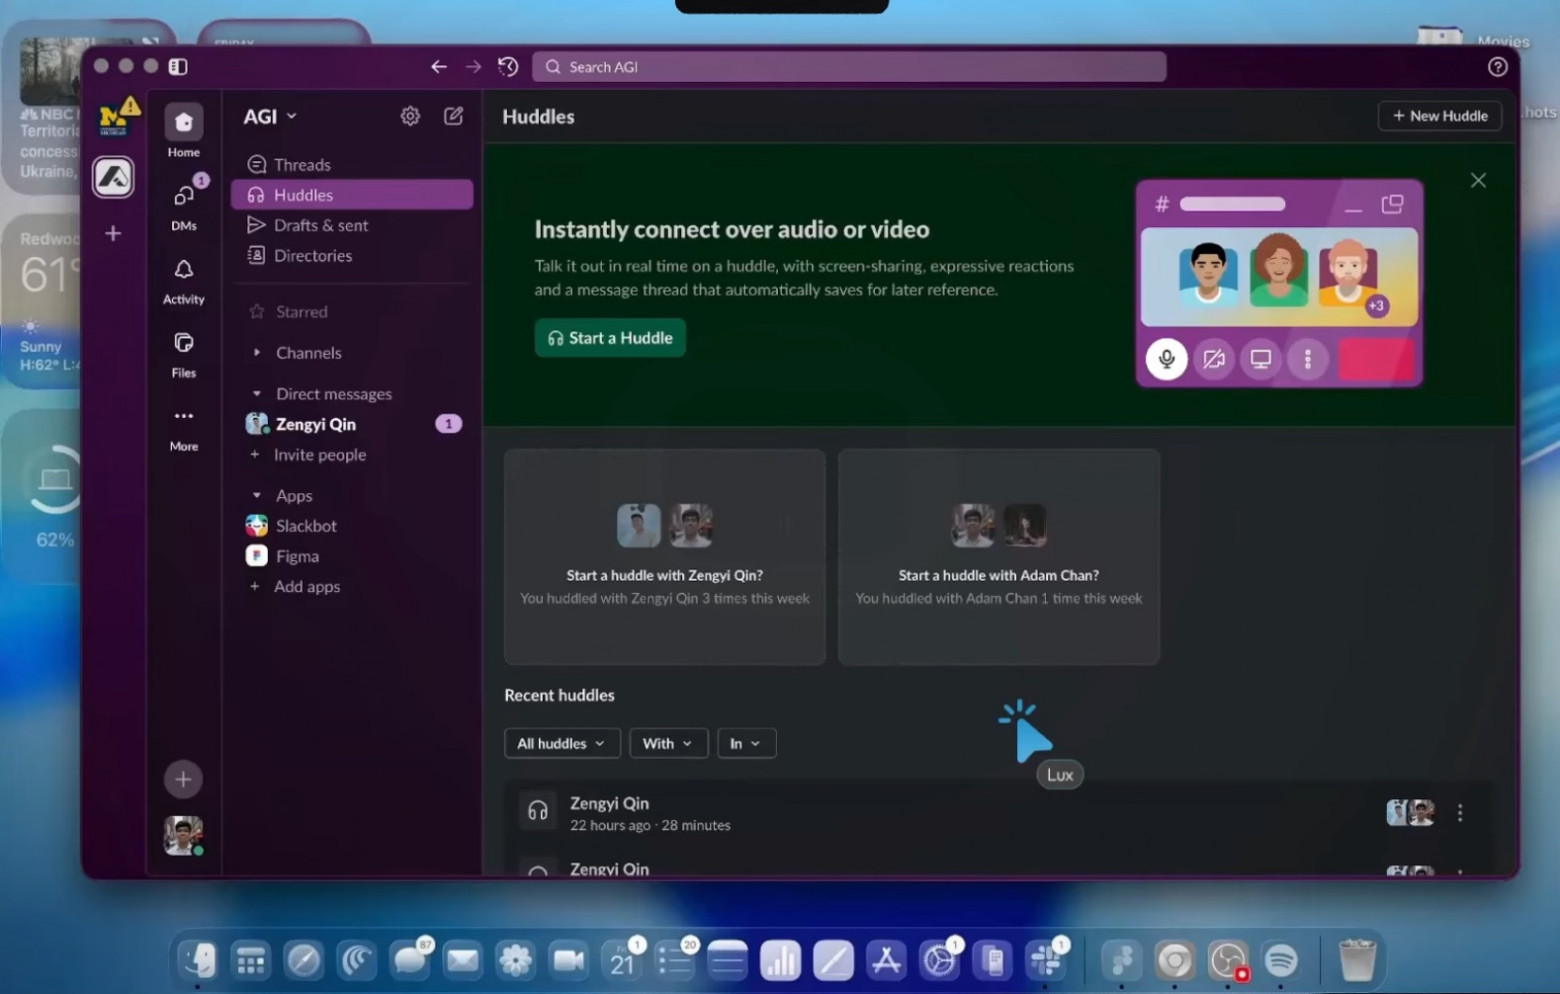Click the Start a Huddle button

point(610,338)
